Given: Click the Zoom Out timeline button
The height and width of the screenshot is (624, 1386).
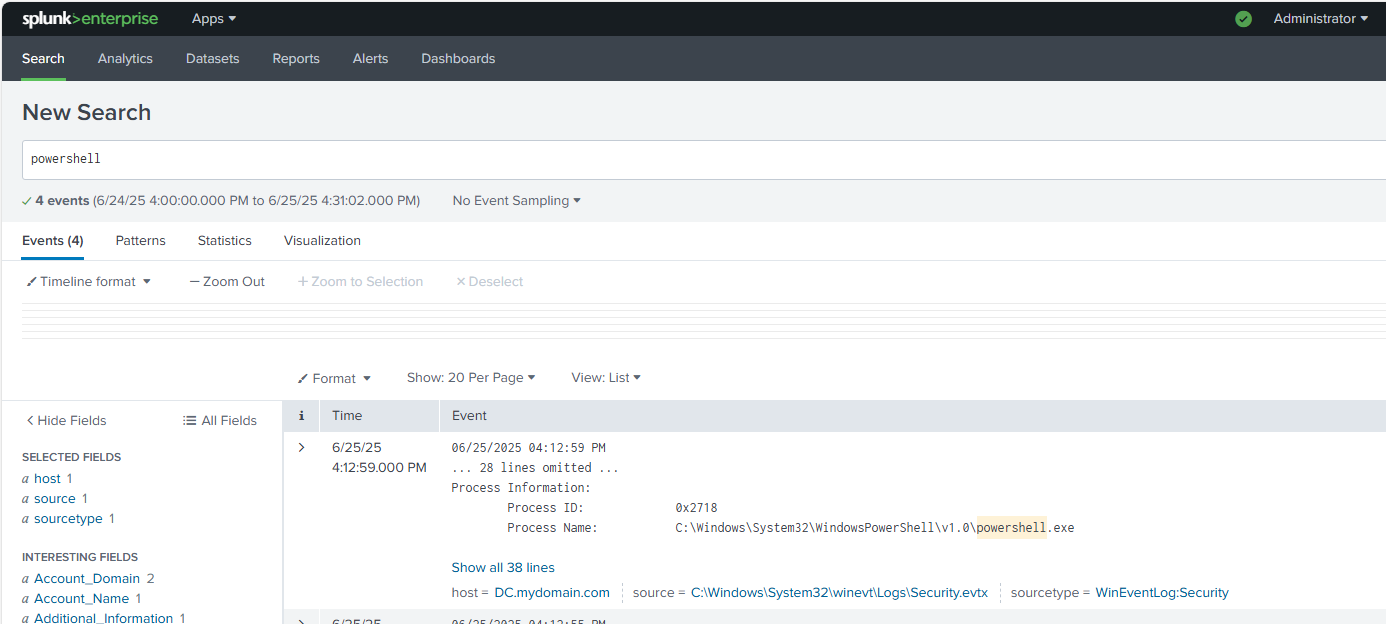Looking at the screenshot, I should click(x=227, y=282).
